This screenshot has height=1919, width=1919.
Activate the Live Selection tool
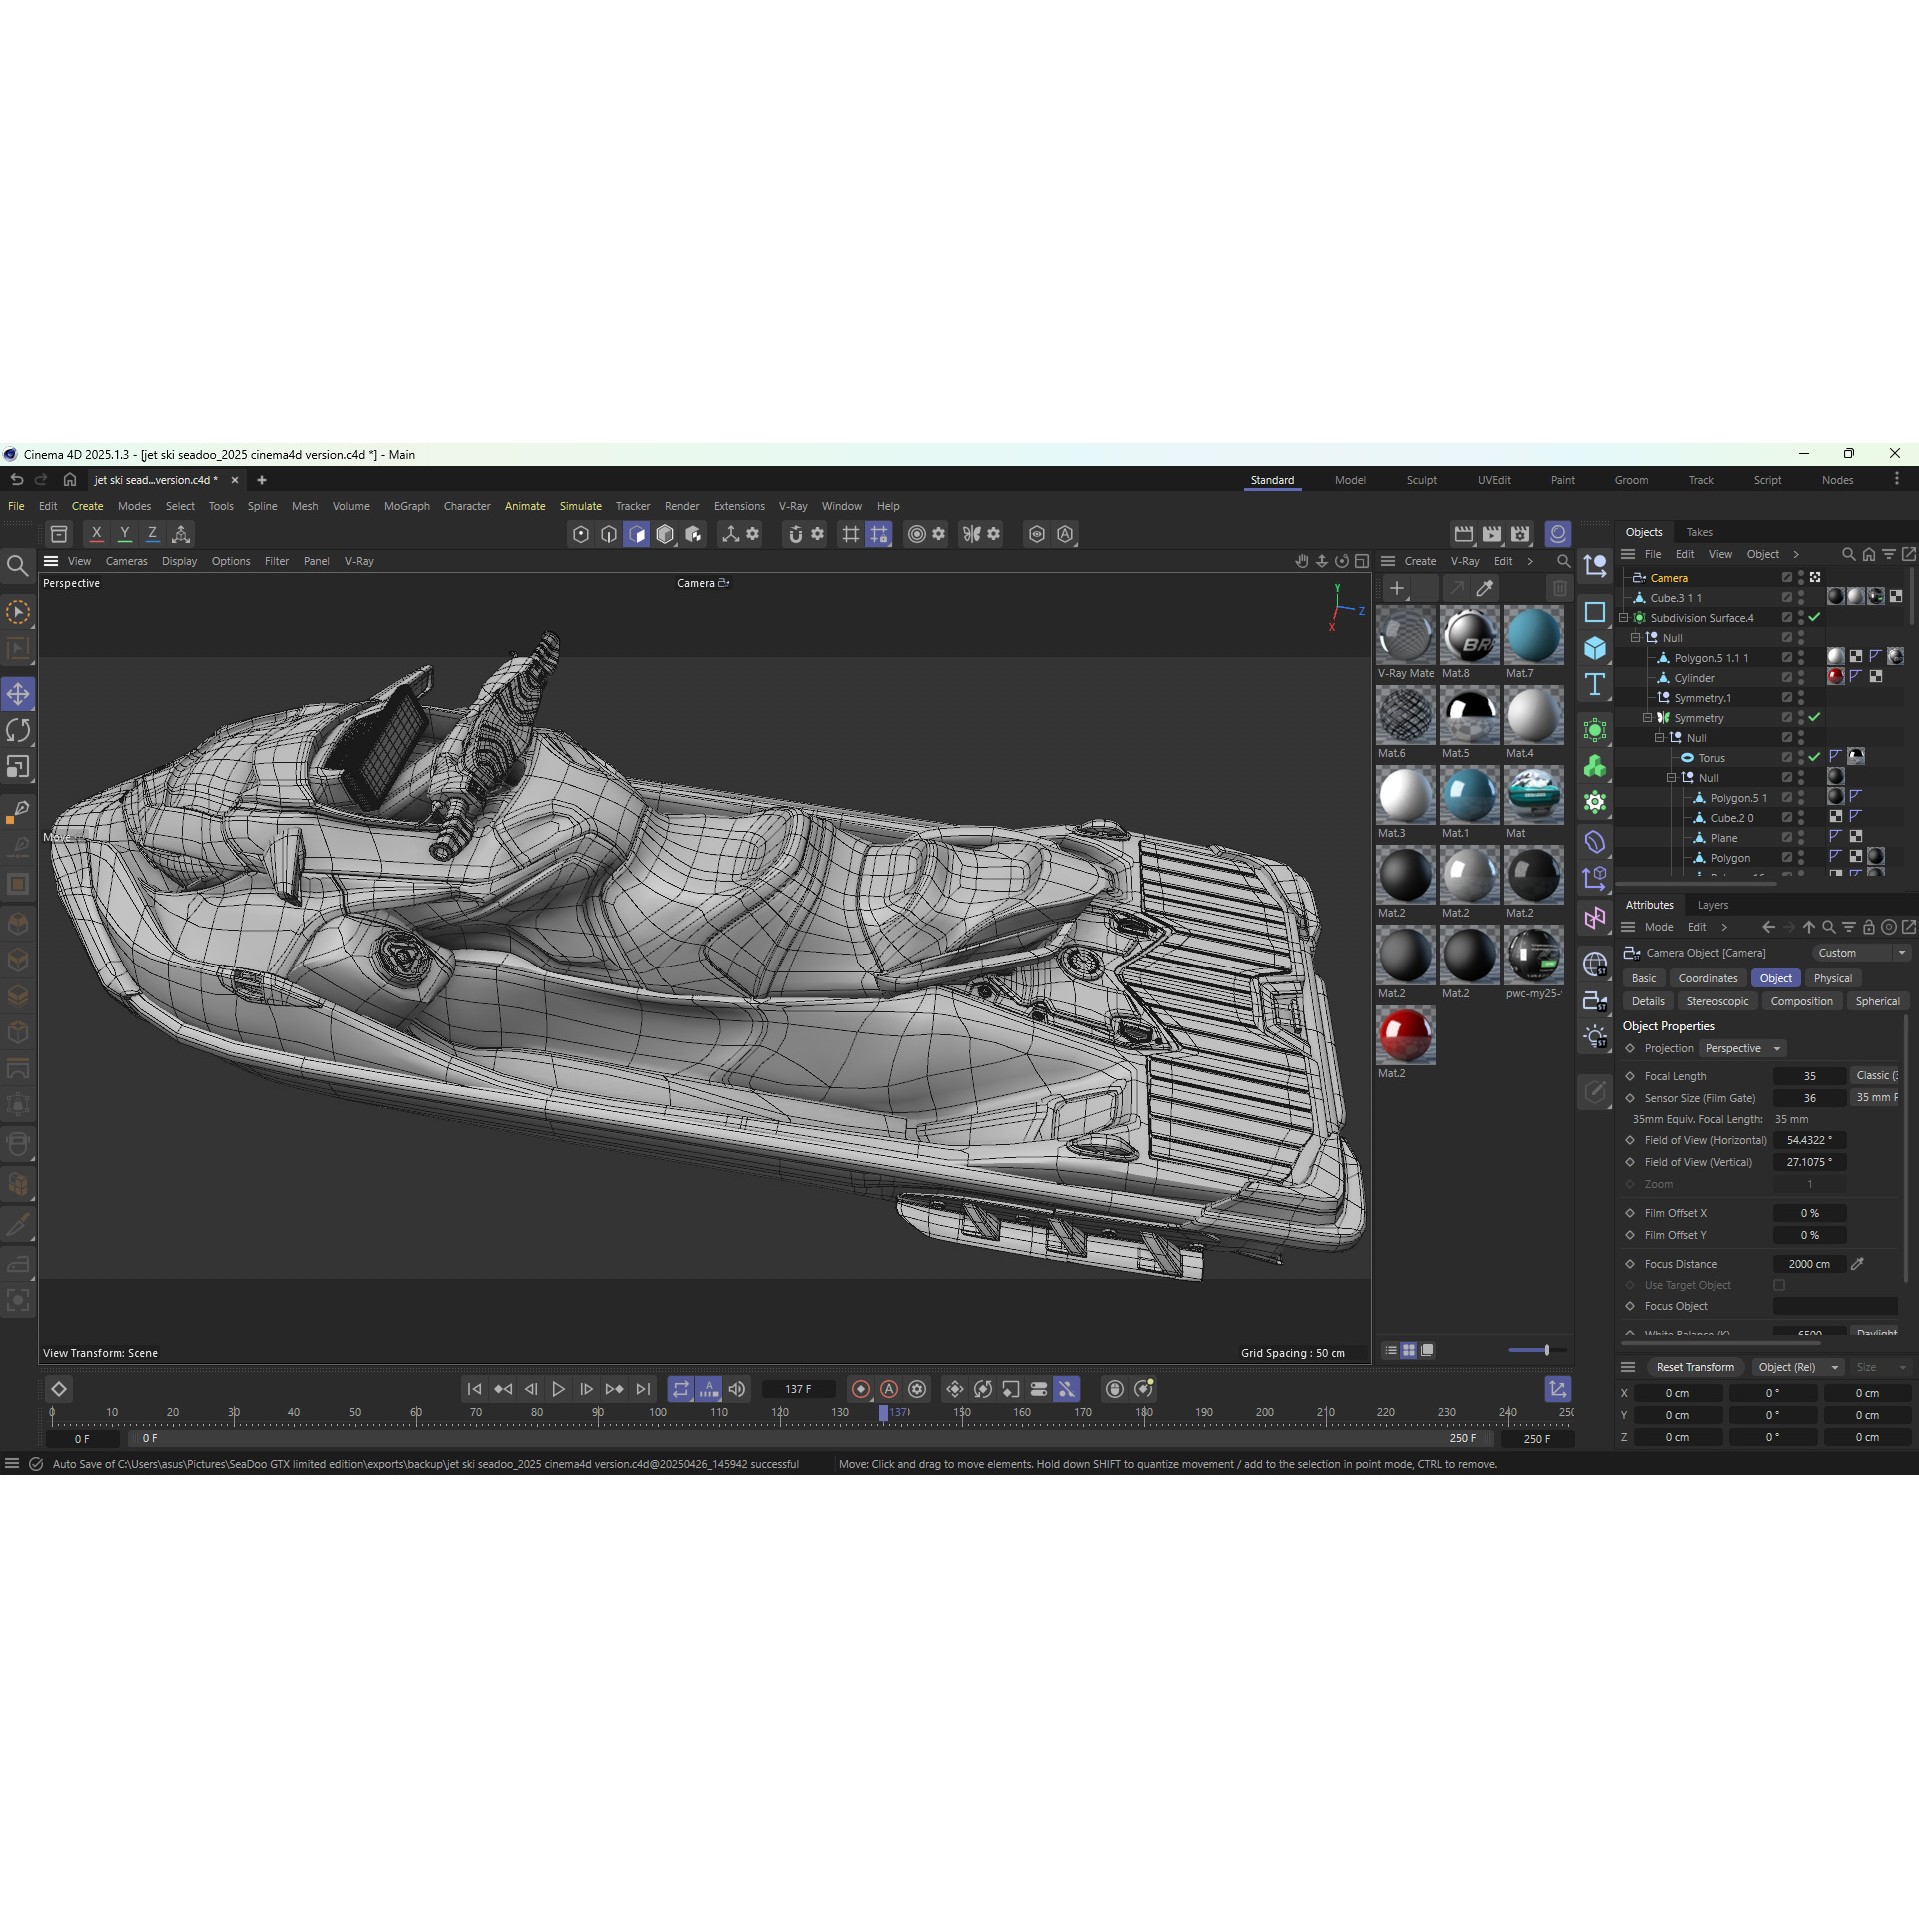tap(18, 611)
